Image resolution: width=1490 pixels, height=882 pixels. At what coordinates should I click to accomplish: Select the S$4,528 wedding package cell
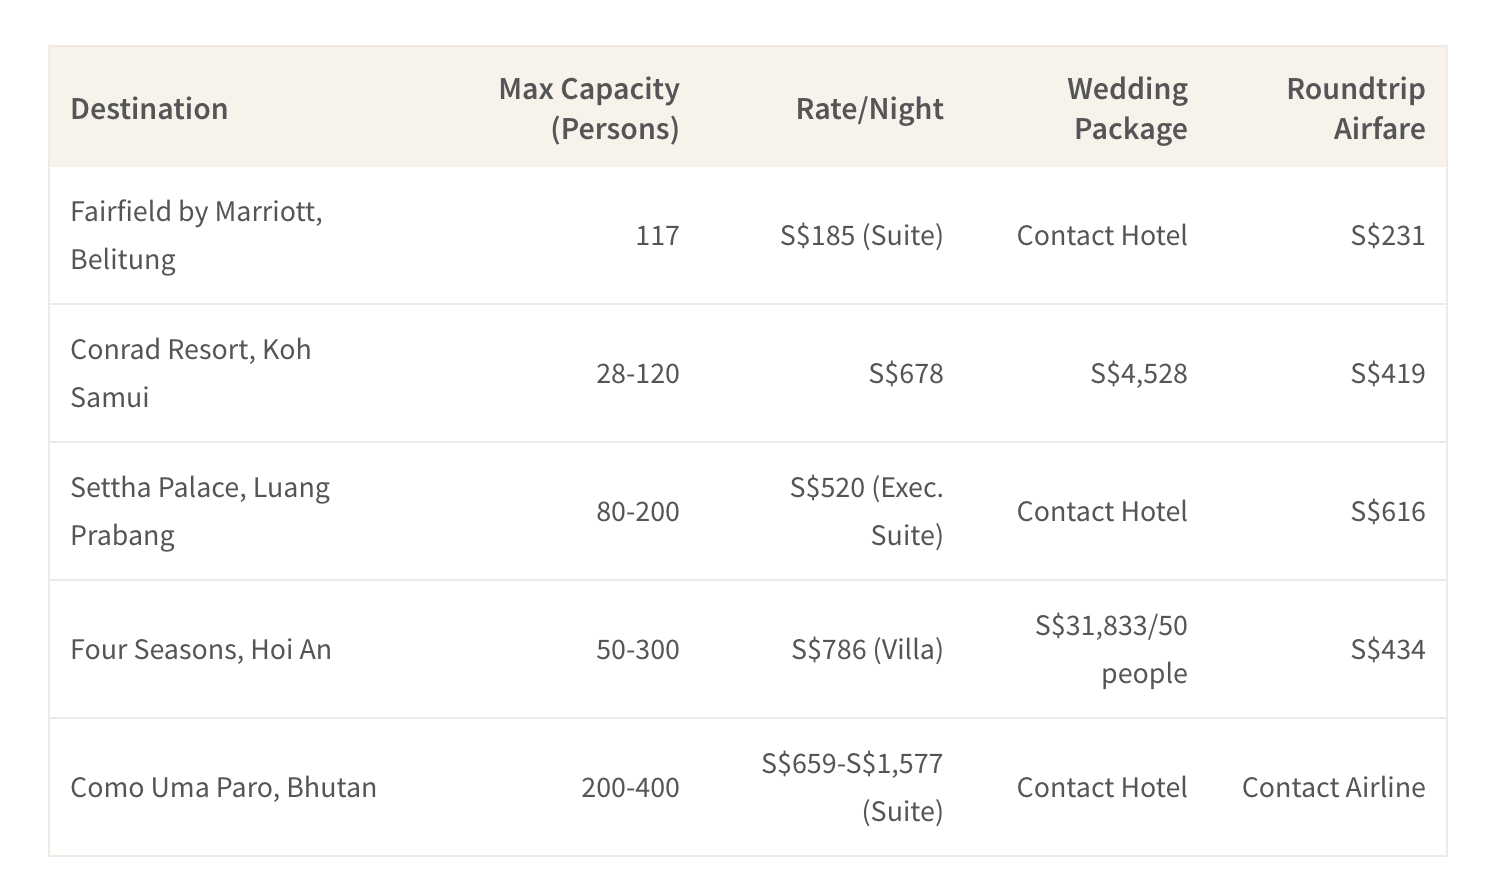(x=1138, y=373)
